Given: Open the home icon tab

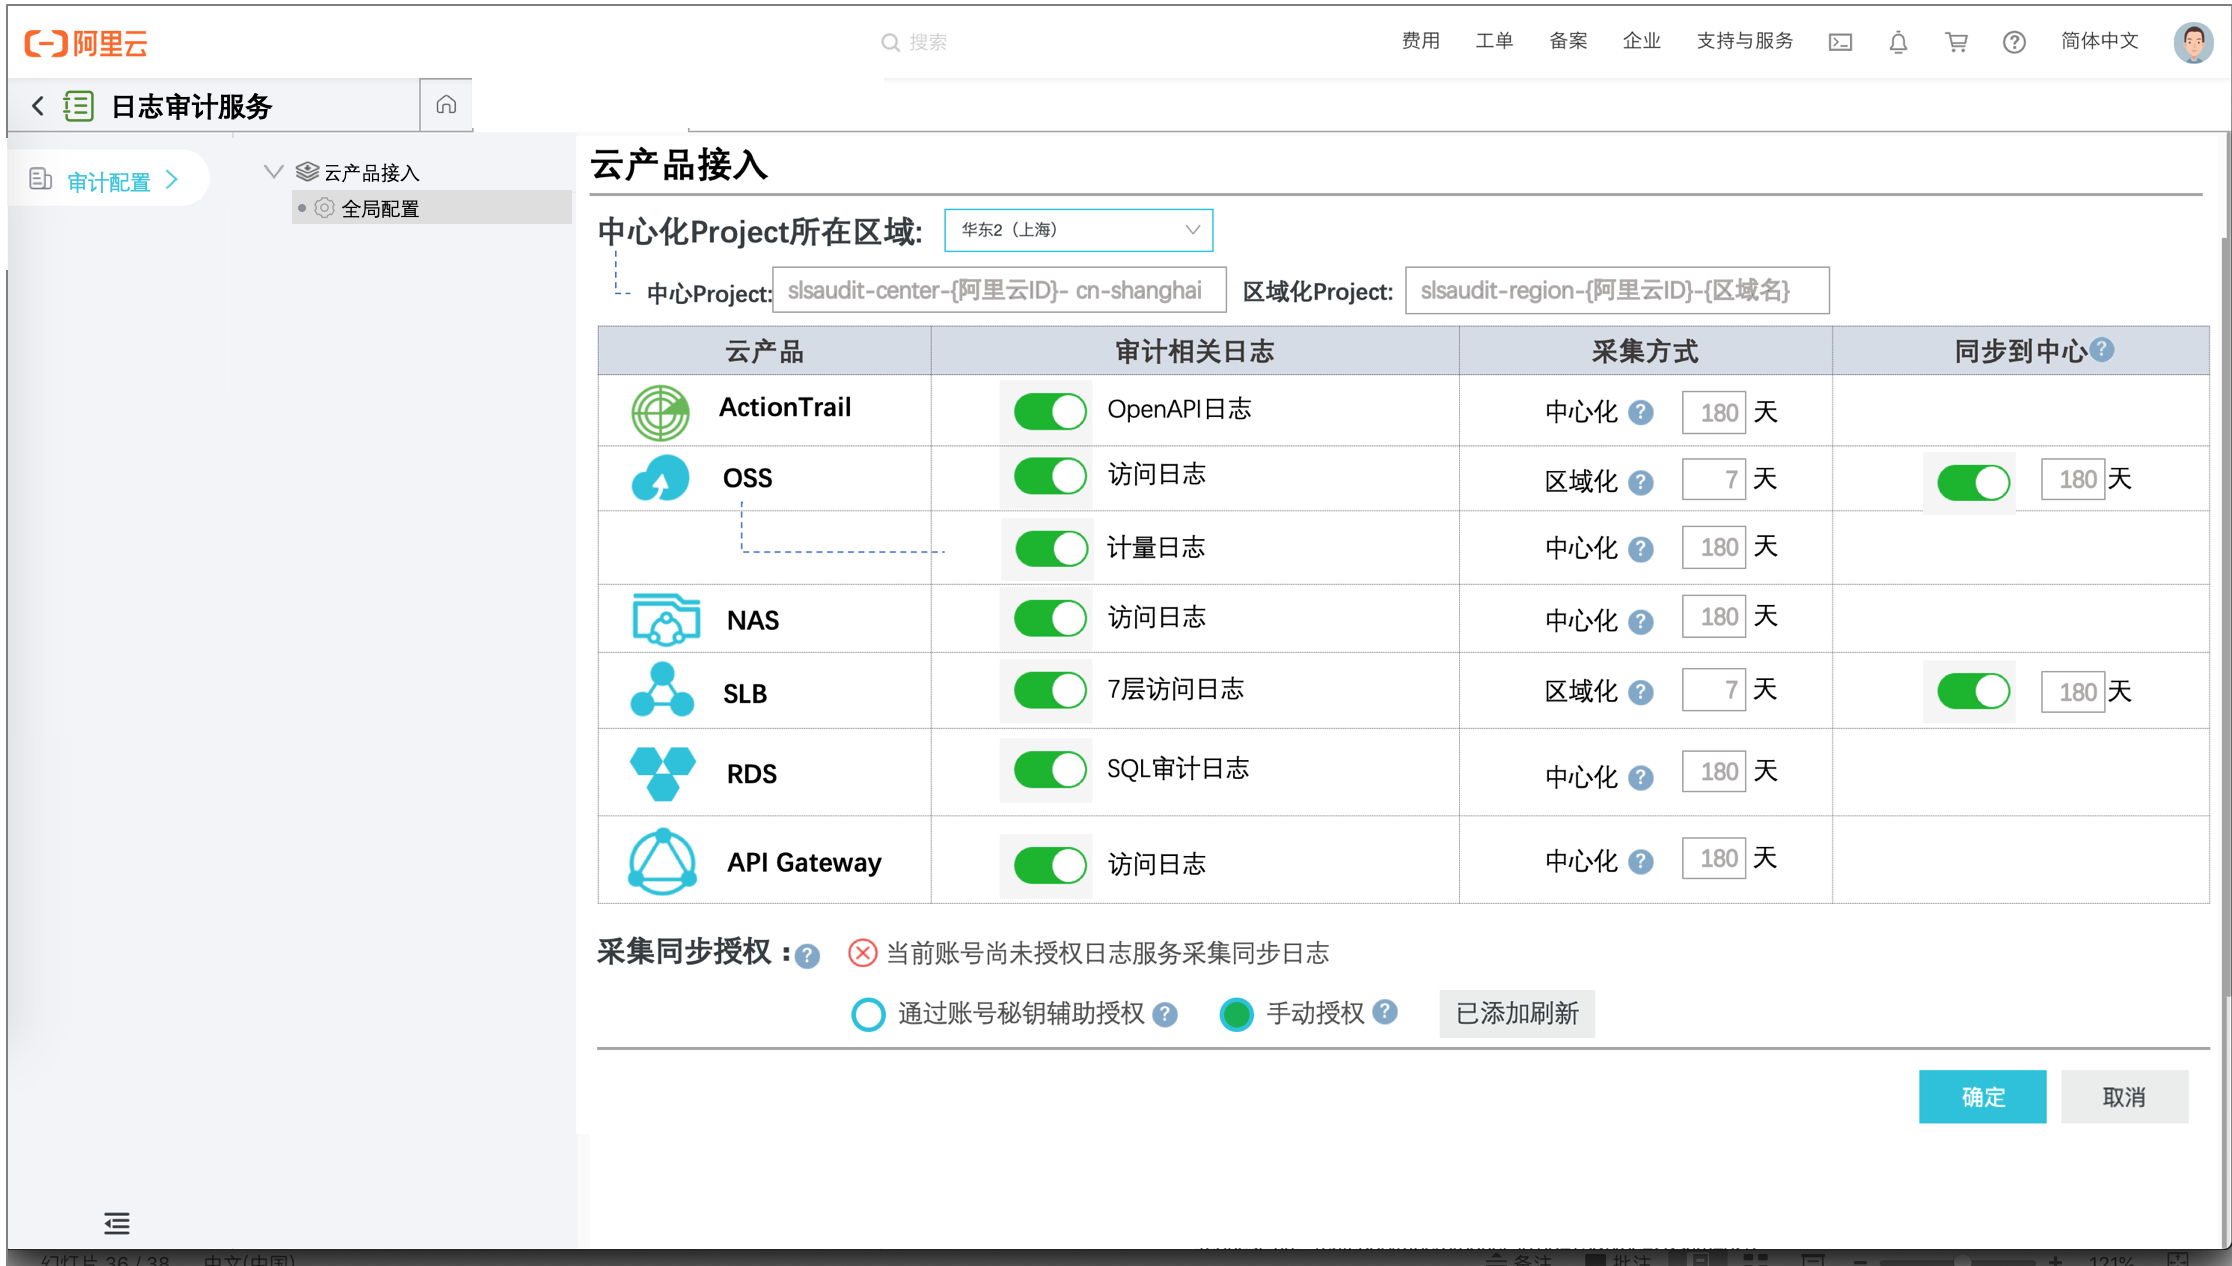Looking at the screenshot, I should [446, 104].
